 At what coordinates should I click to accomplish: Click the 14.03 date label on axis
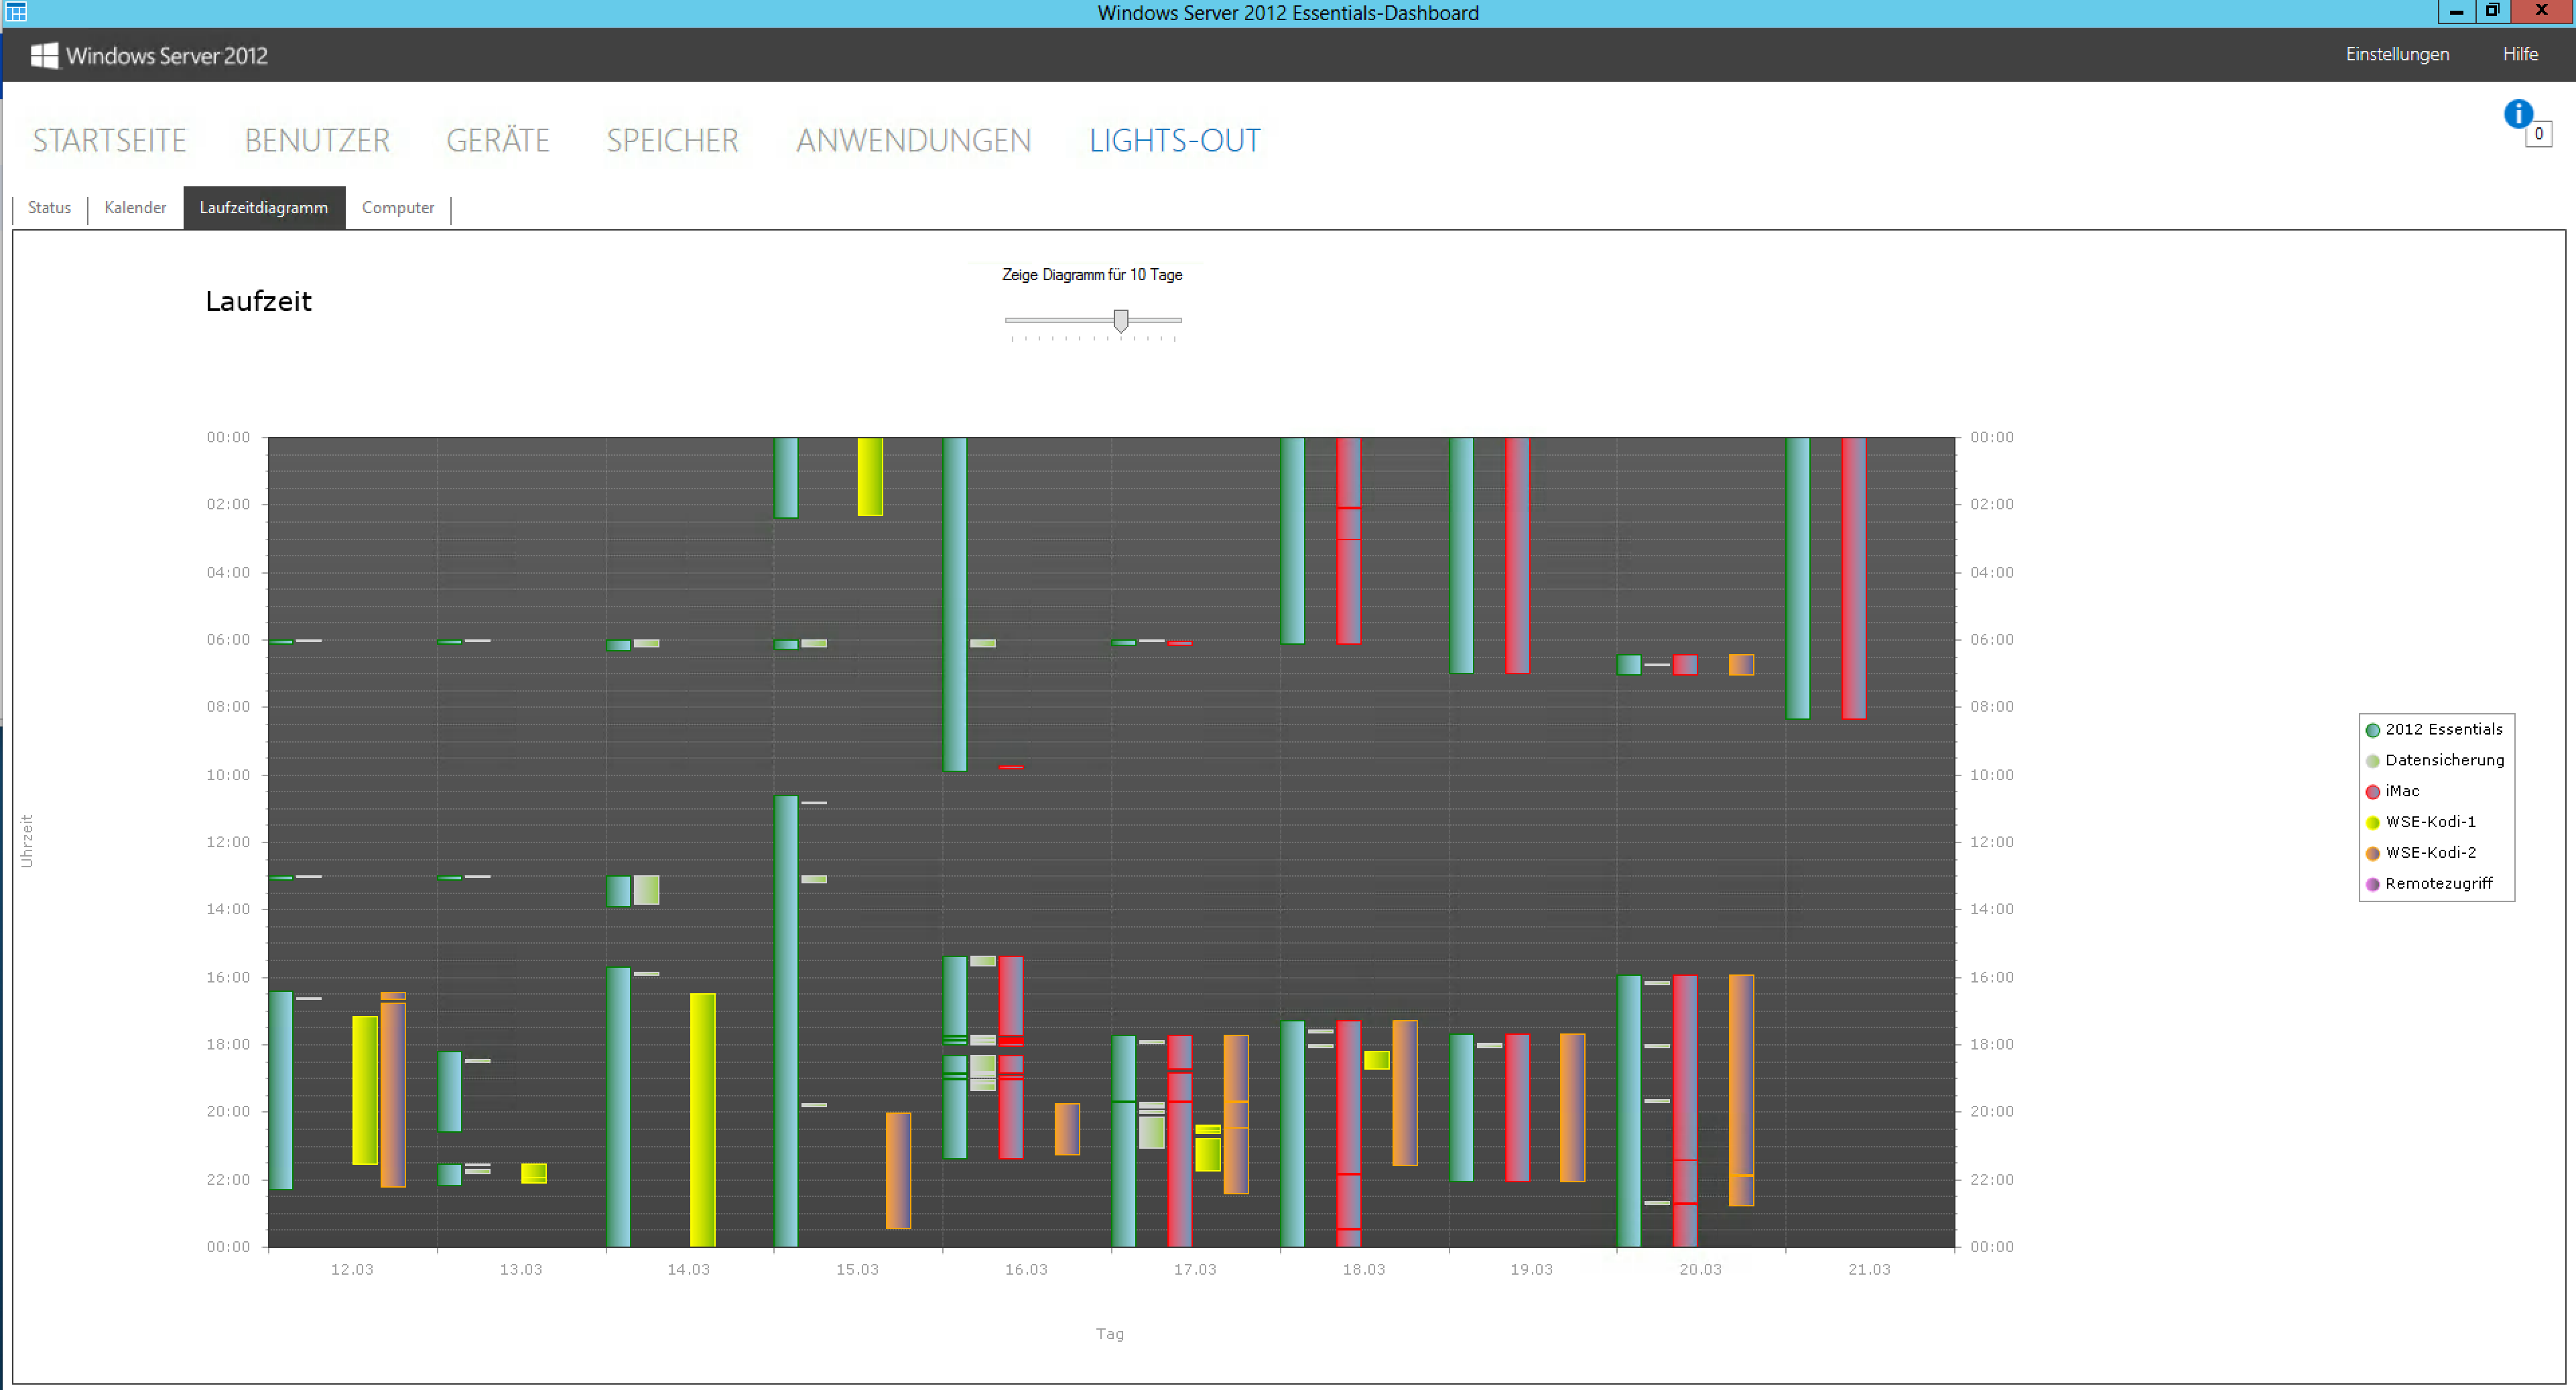point(689,1270)
